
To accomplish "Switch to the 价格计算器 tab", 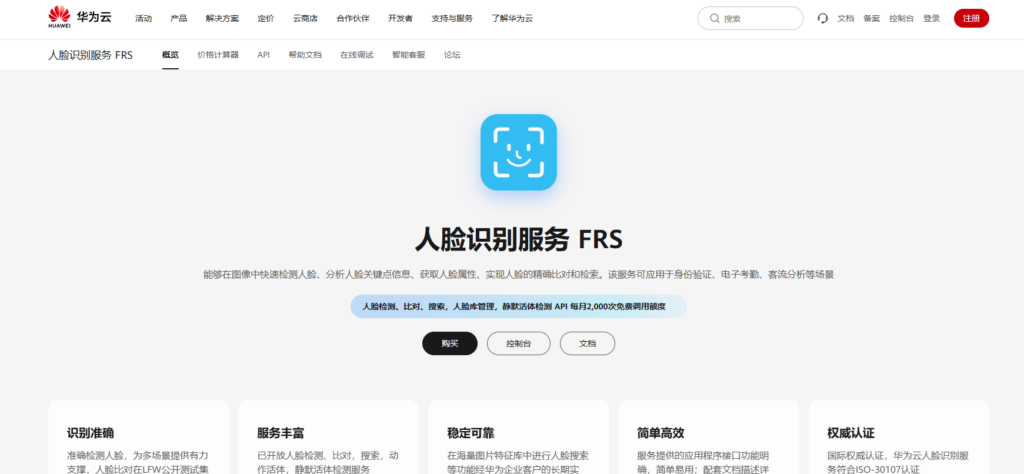I will coord(218,55).
